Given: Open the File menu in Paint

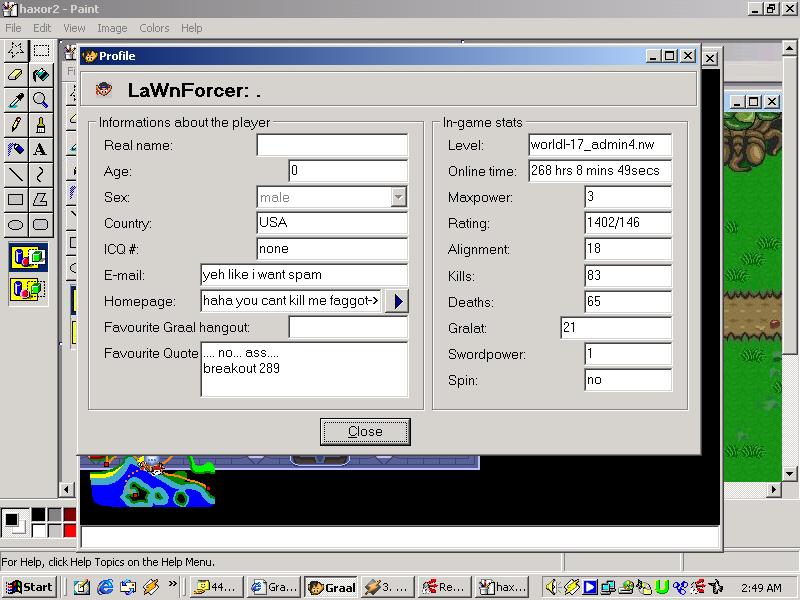Looking at the screenshot, I should (13, 28).
